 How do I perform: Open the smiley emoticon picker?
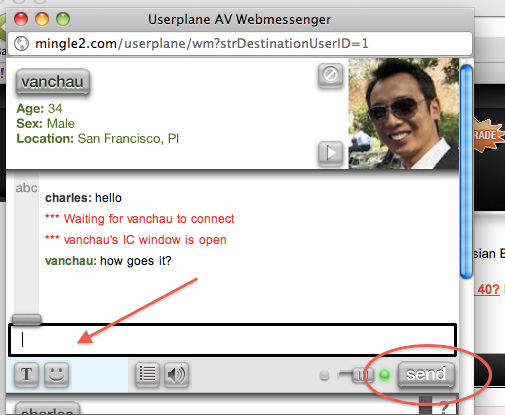(56, 375)
